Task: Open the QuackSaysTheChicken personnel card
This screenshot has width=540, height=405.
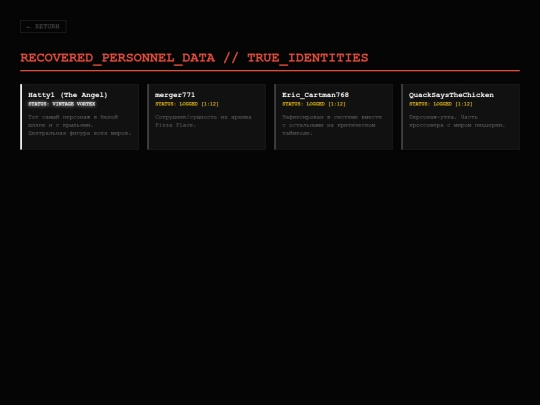Action: point(460,117)
